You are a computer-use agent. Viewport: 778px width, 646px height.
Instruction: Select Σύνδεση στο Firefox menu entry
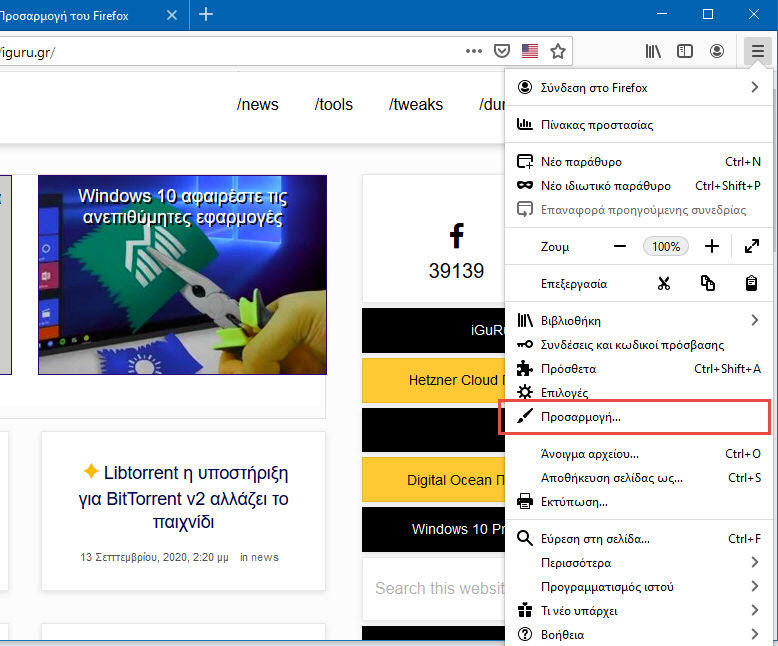pyautogui.click(x=638, y=88)
